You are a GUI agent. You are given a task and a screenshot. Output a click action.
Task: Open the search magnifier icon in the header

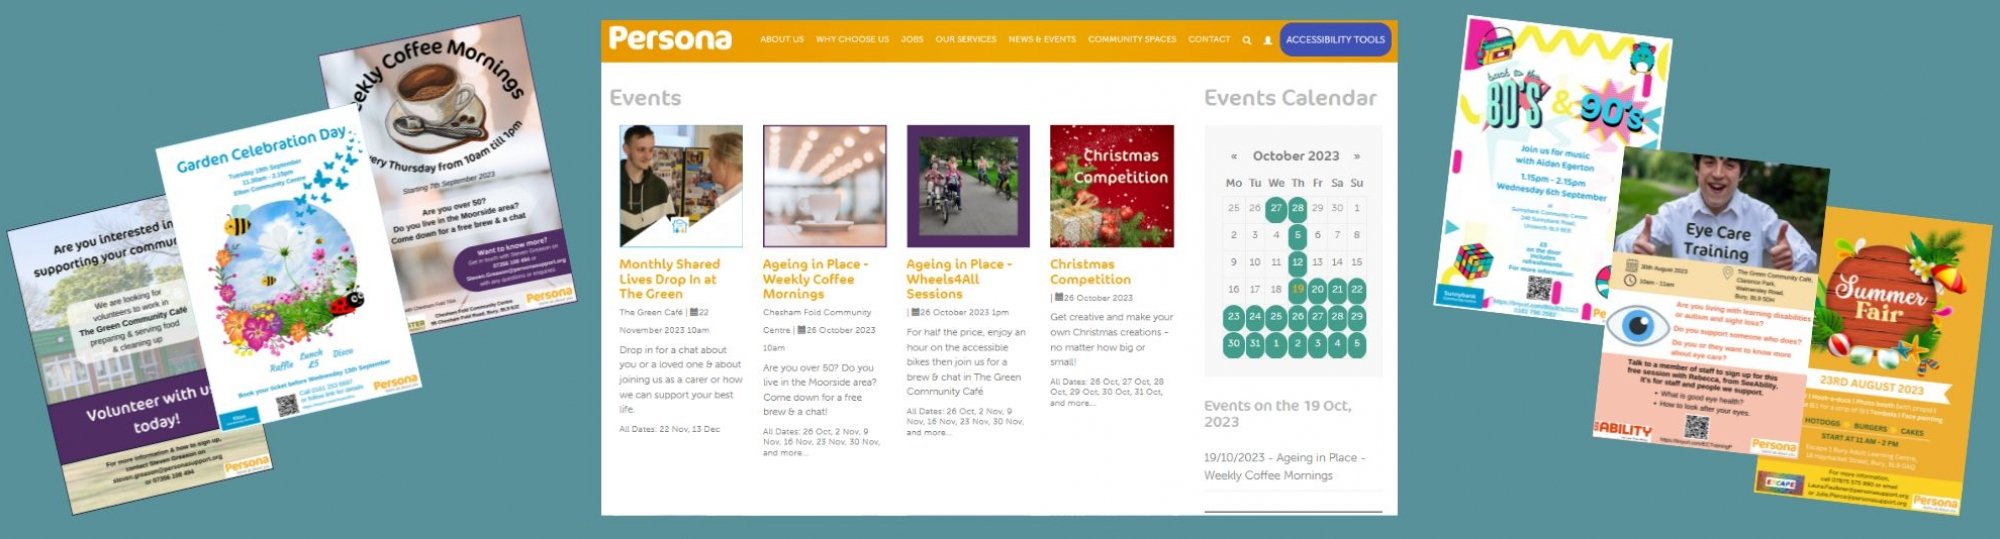click(1247, 41)
